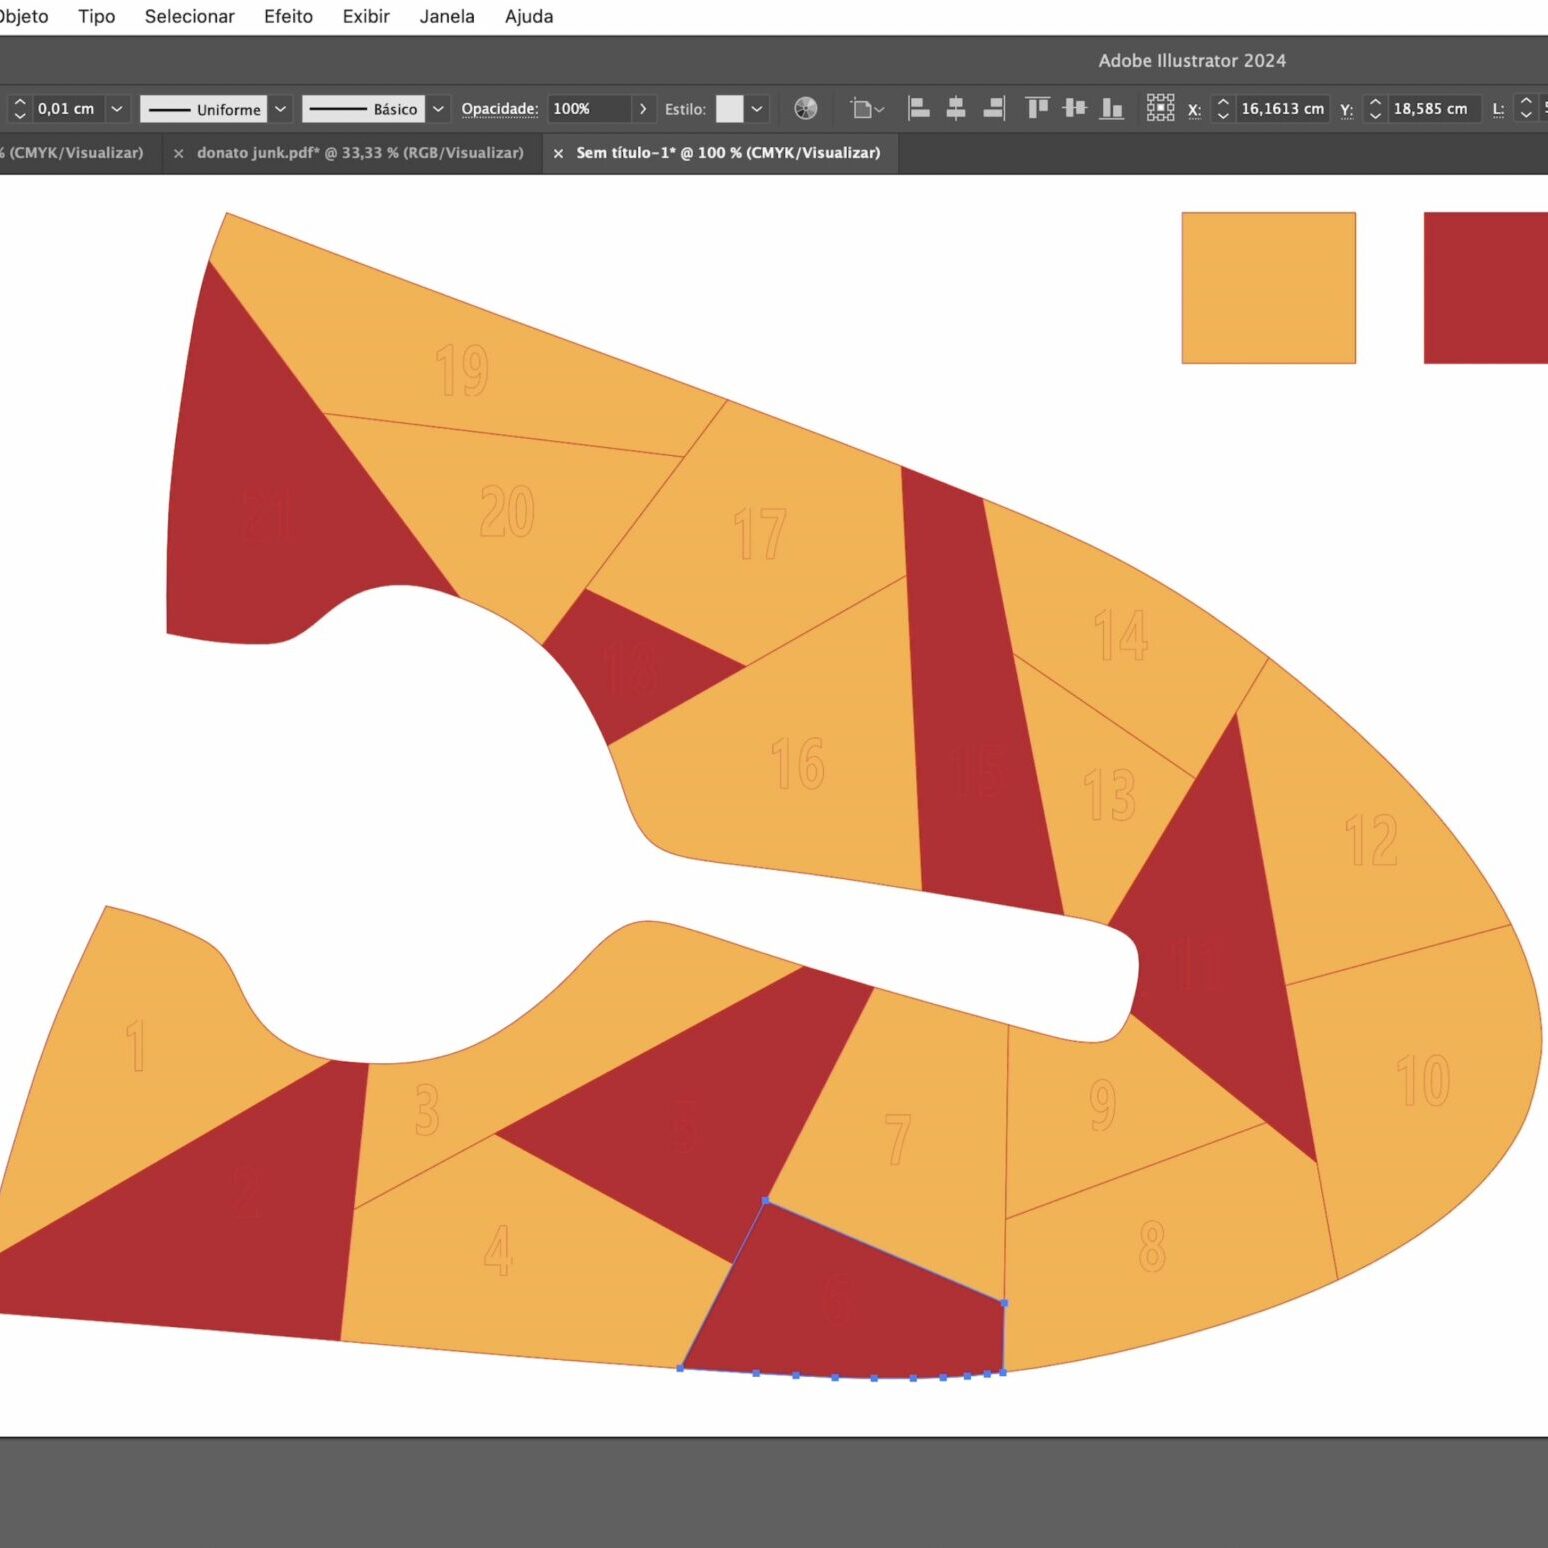Expand the Uniforme stroke profile dropdown
This screenshot has width=1548, height=1548.
281,109
